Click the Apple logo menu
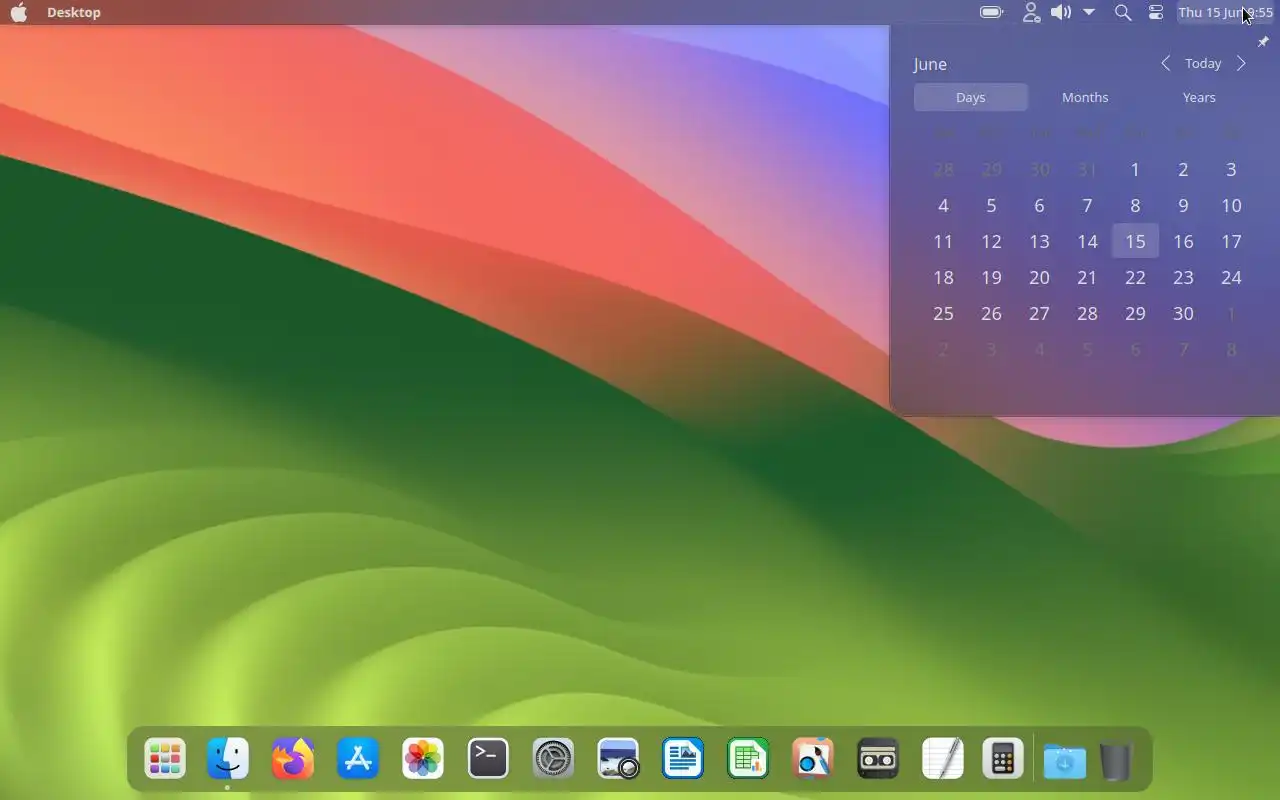1280x800 pixels. [x=19, y=12]
